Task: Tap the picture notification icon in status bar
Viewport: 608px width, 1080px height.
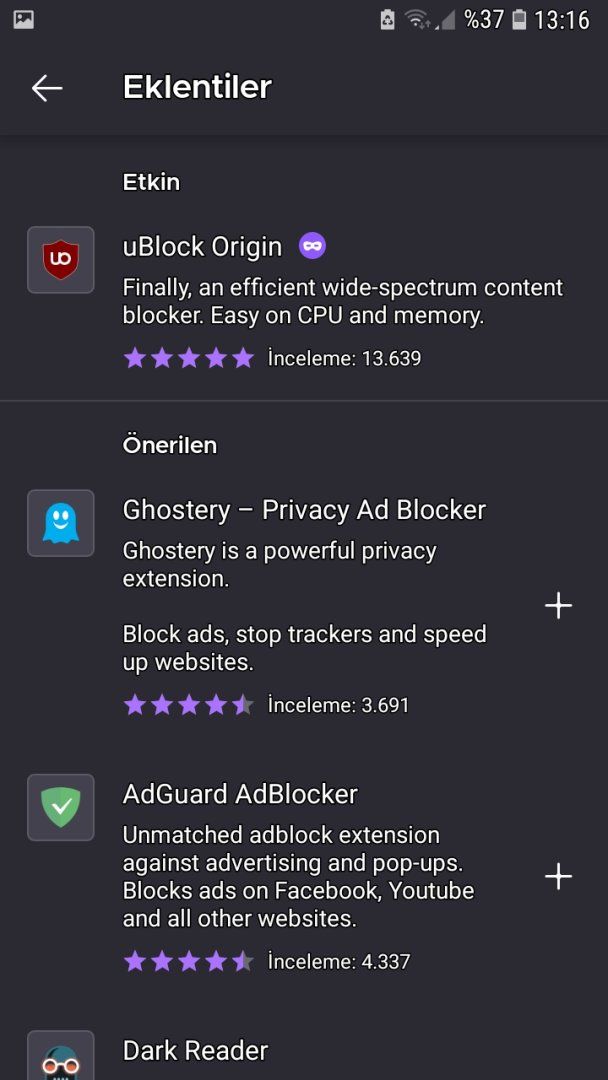Action: [24, 19]
